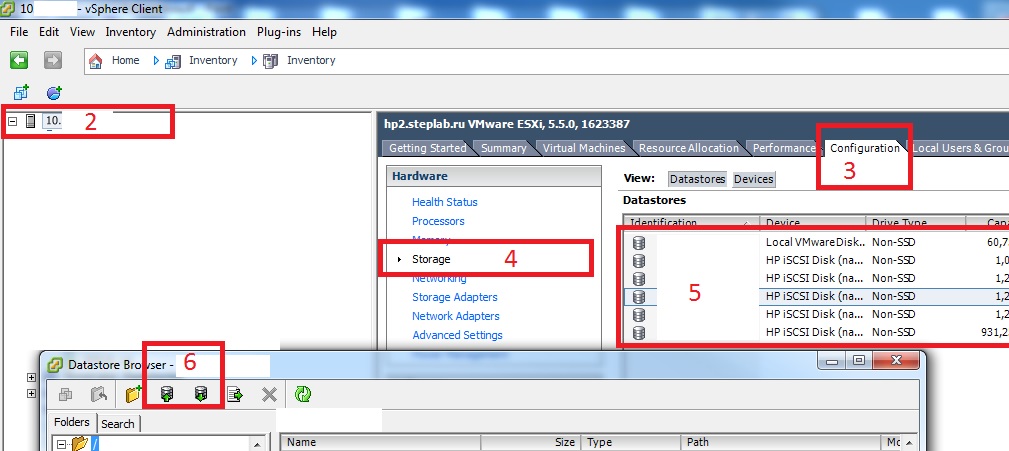Click the grayed Cut/Move-back icon in Datastore Browser
Viewport: 1009px width, 451px height.
tap(98, 394)
